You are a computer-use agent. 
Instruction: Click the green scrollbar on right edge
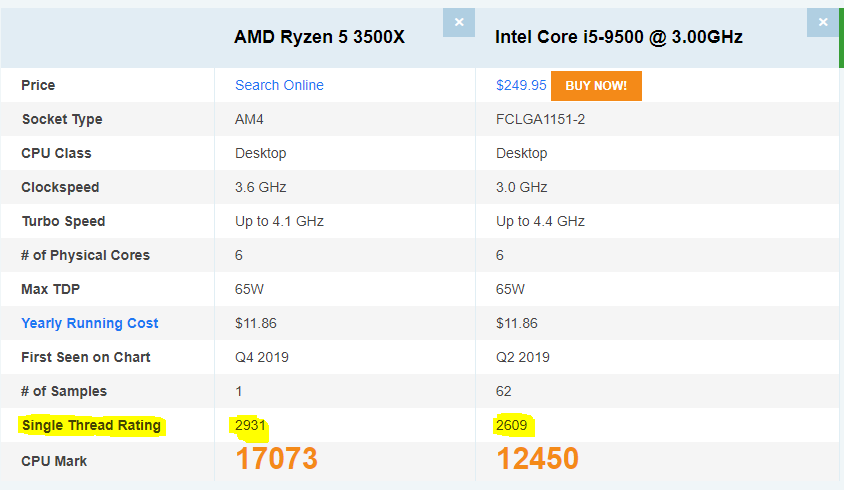[840, 34]
